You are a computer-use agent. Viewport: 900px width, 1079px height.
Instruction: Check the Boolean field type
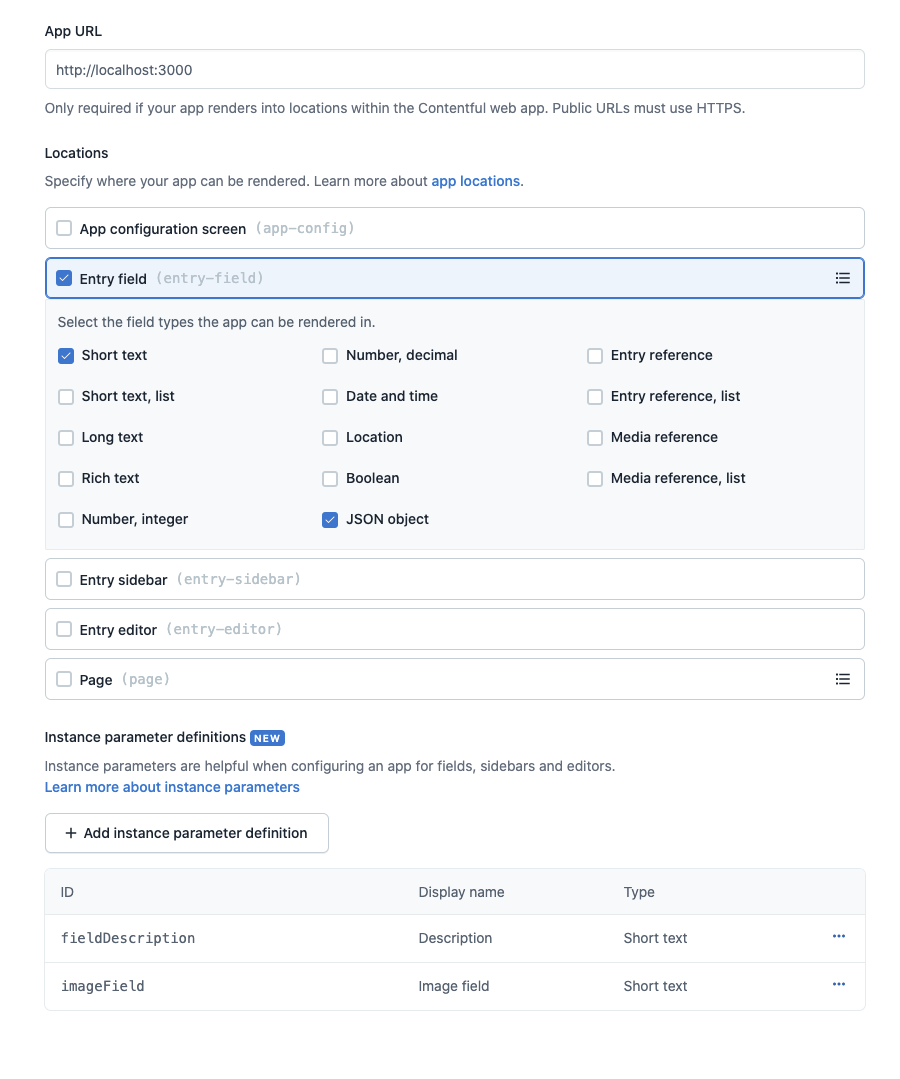[330, 478]
